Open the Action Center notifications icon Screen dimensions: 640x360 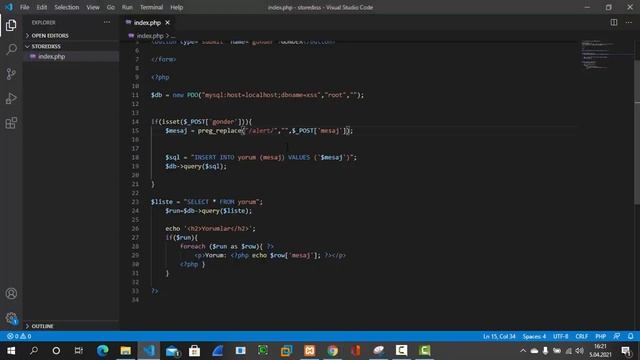tap(627, 351)
